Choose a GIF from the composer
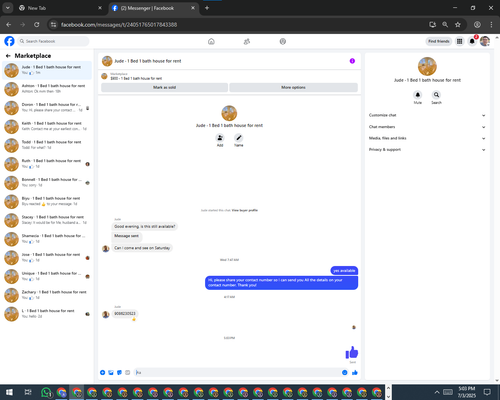This screenshot has height=400, width=500. 127,372
